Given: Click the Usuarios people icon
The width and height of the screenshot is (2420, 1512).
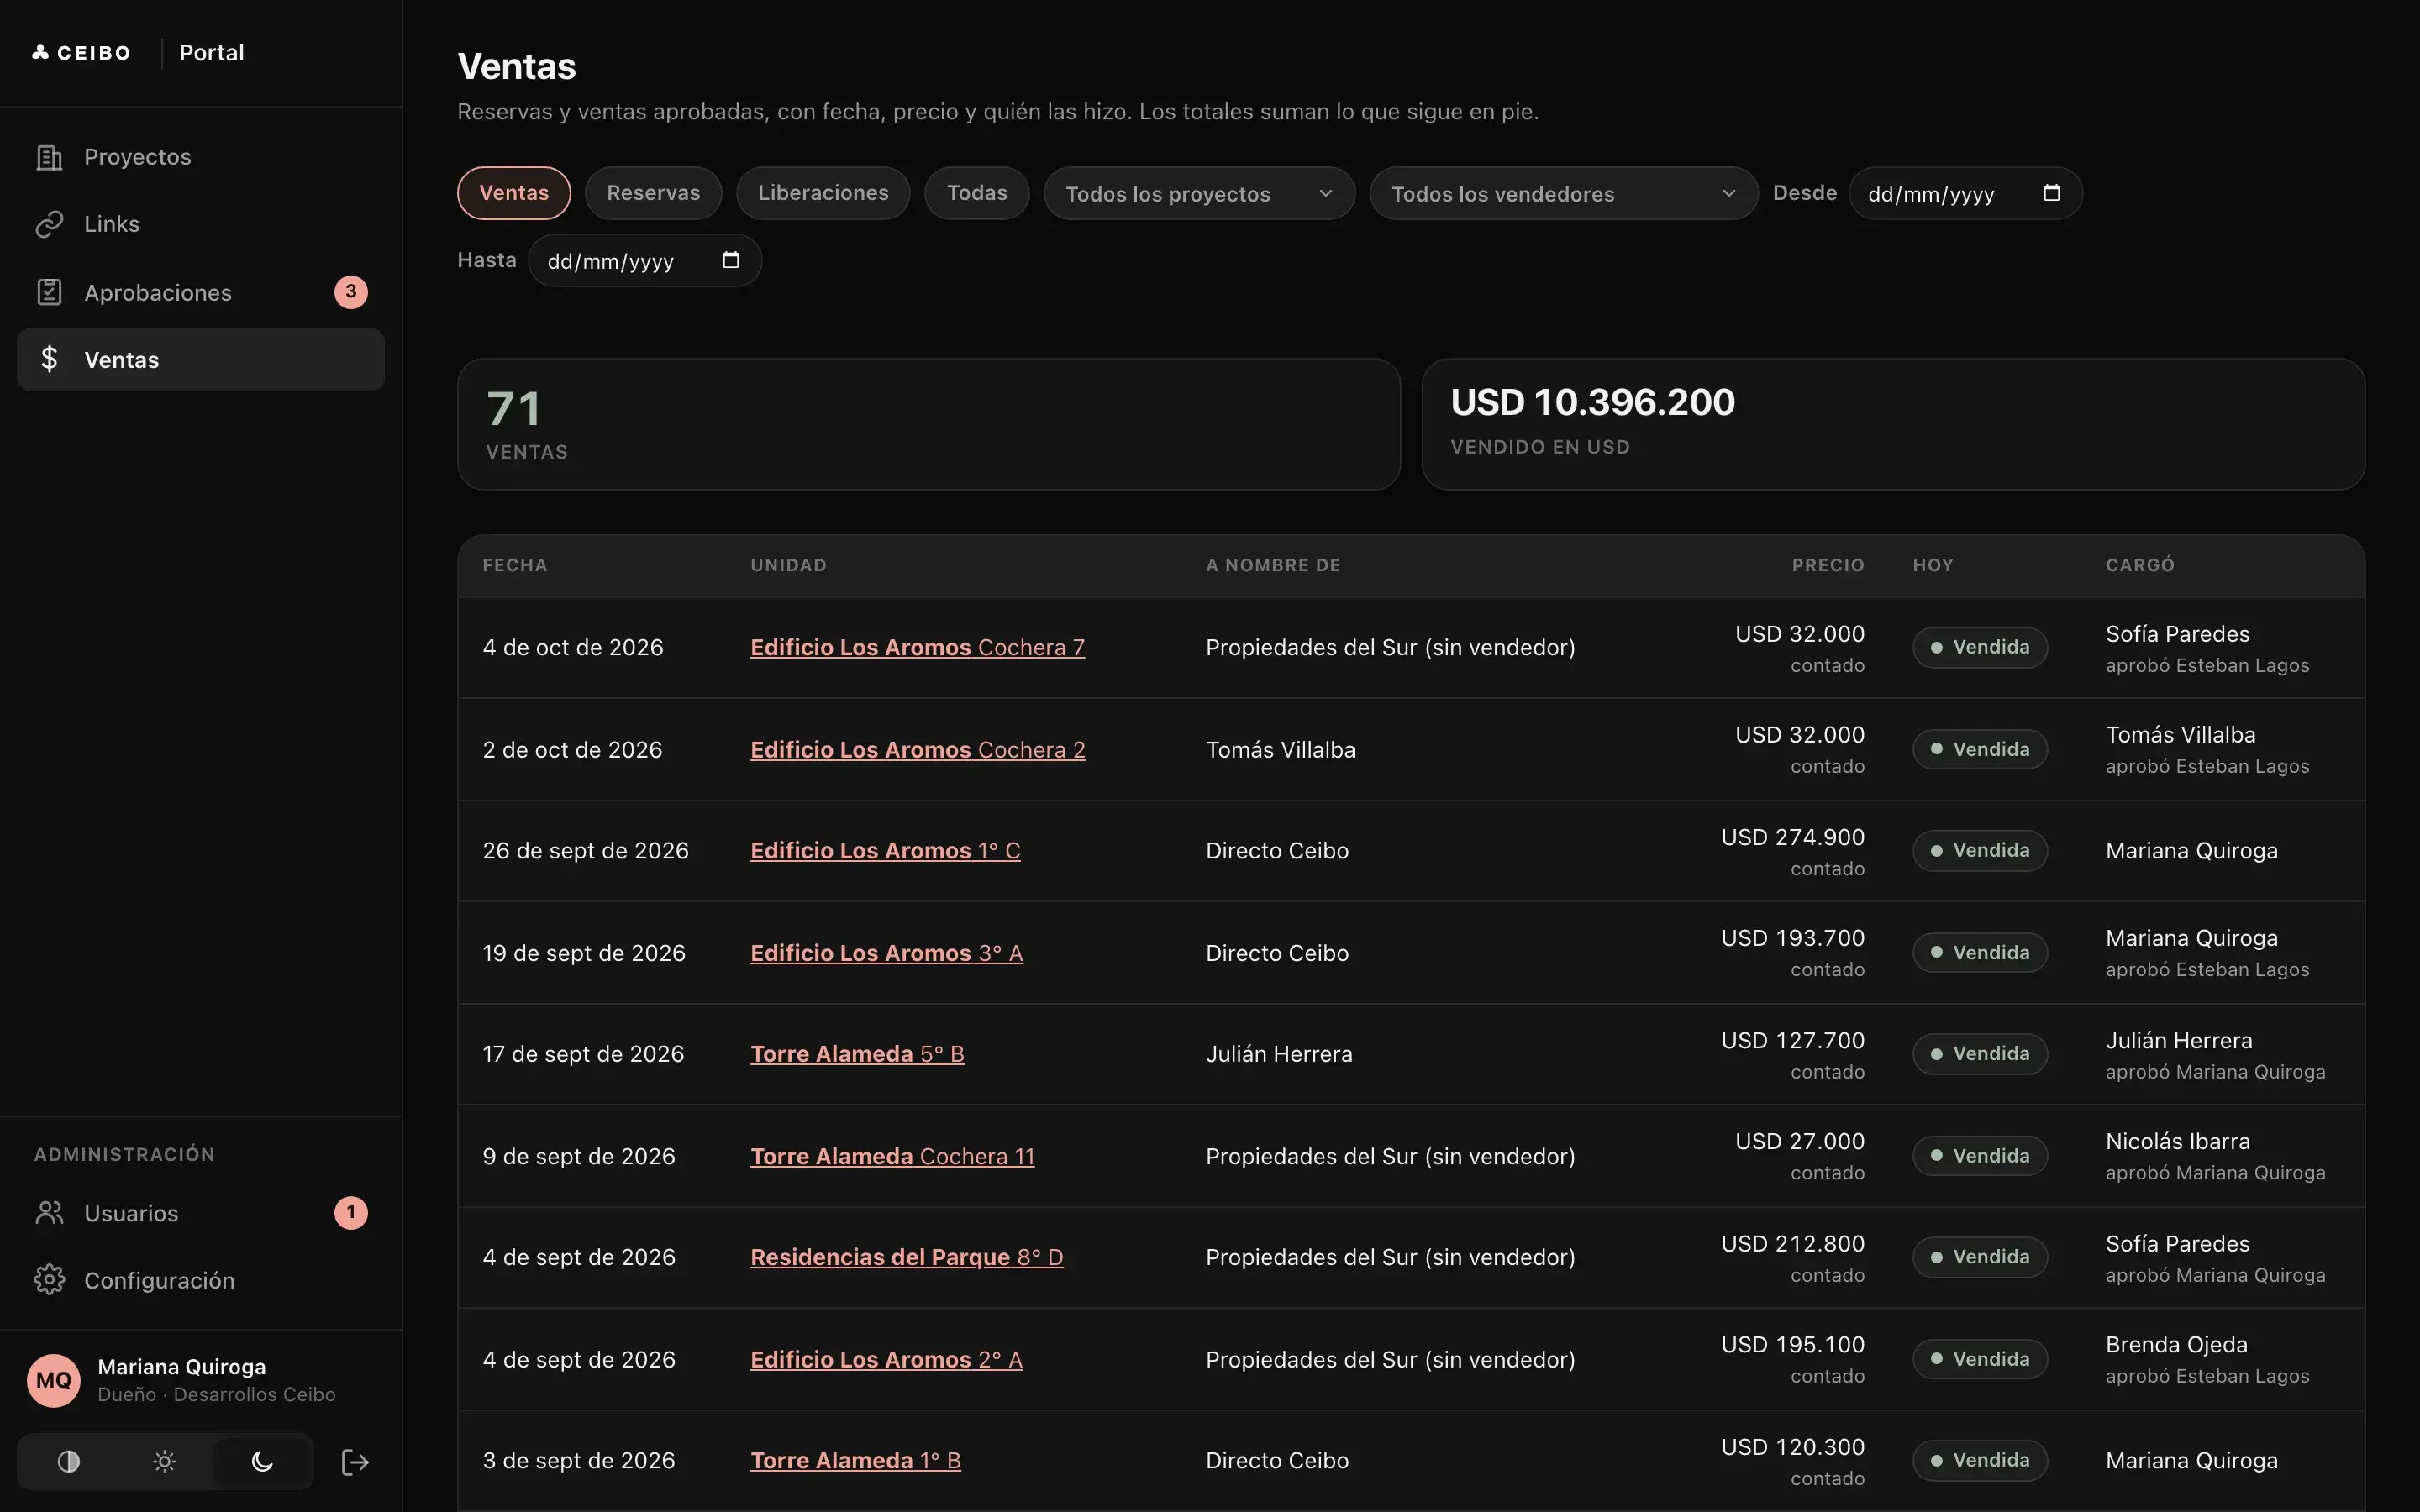Looking at the screenshot, I should click(x=49, y=1213).
